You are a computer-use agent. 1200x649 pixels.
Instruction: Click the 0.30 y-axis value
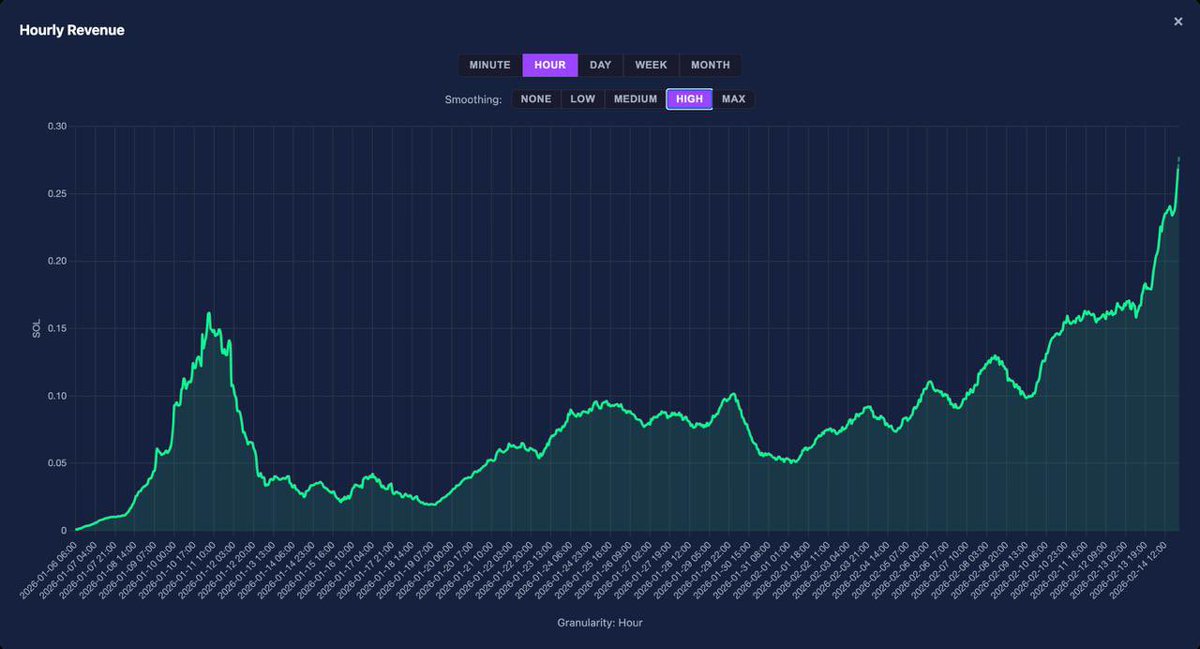coord(57,126)
